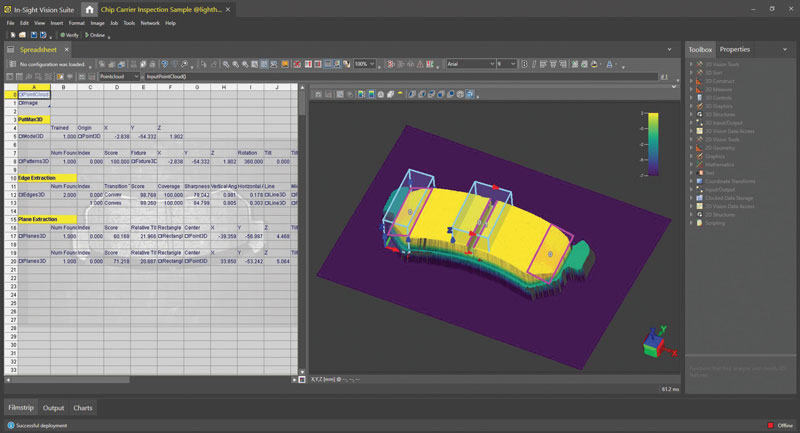This screenshot has height=433, width=800.
Task: Open the Output tab
Action: pos(53,408)
